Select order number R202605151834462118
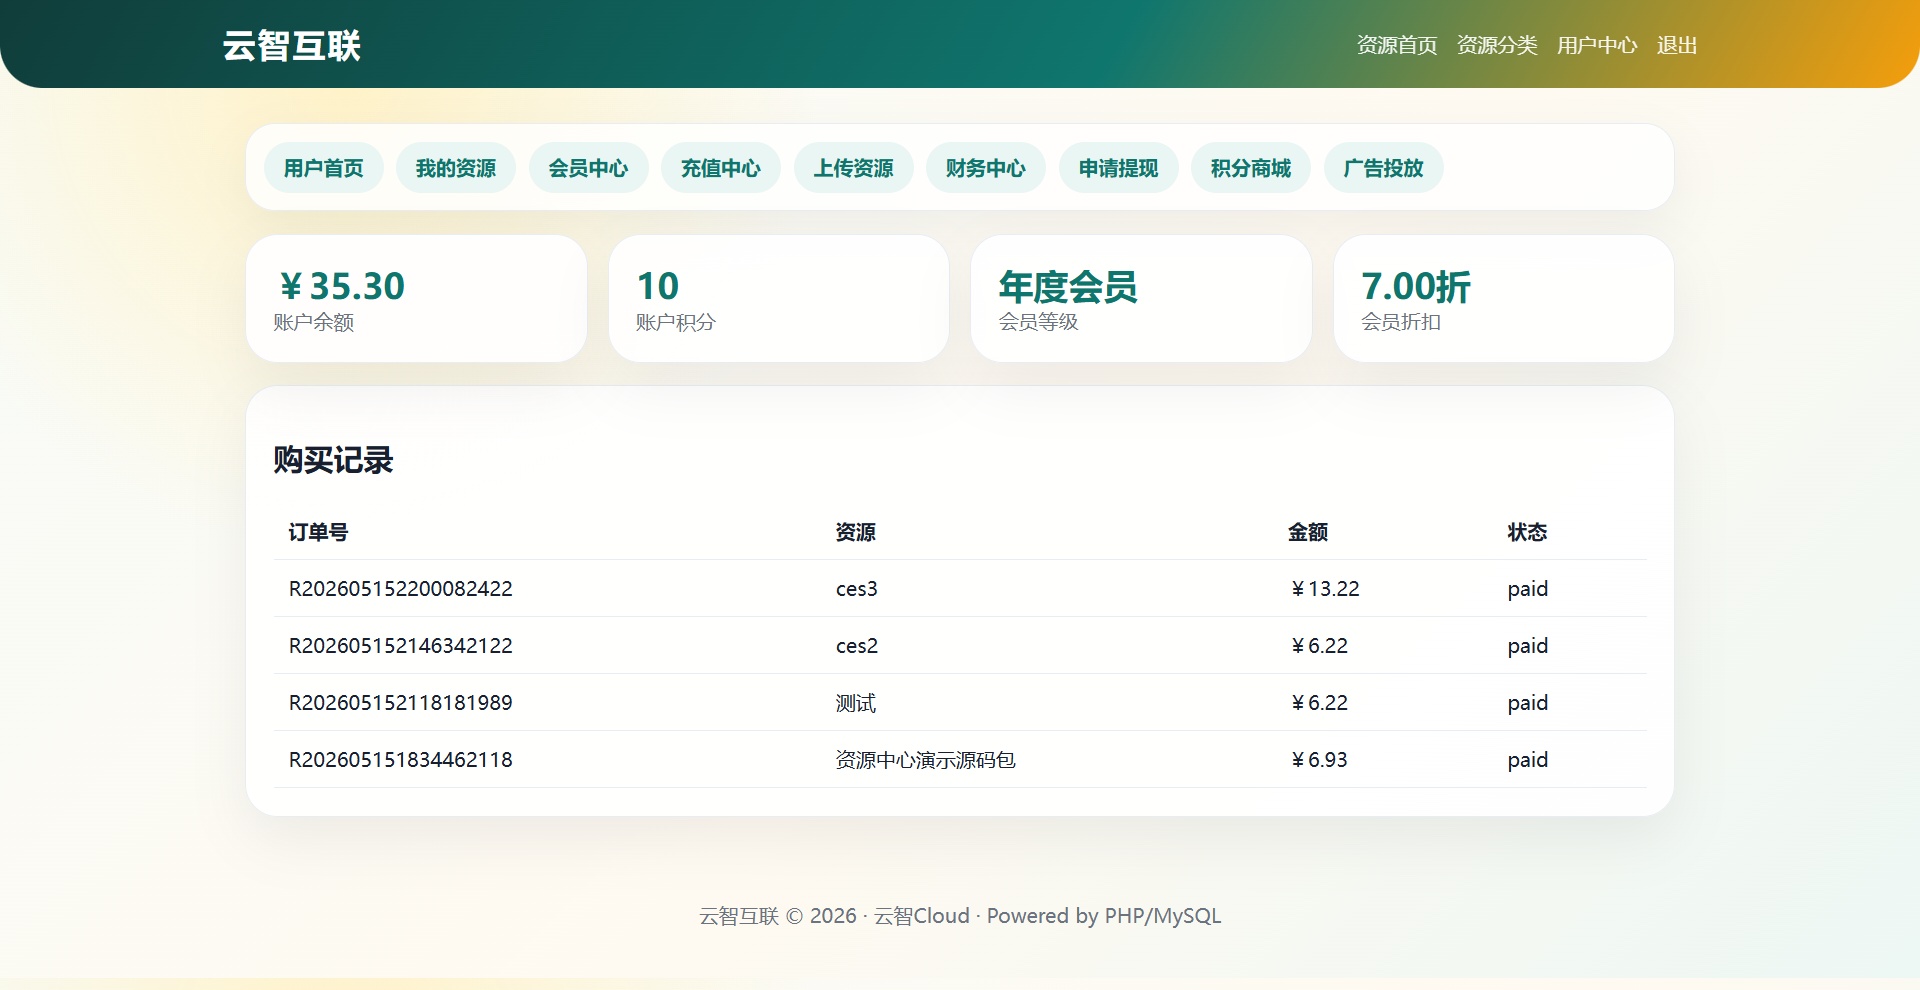The width and height of the screenshot is (1920, 990). click(400, 760)
